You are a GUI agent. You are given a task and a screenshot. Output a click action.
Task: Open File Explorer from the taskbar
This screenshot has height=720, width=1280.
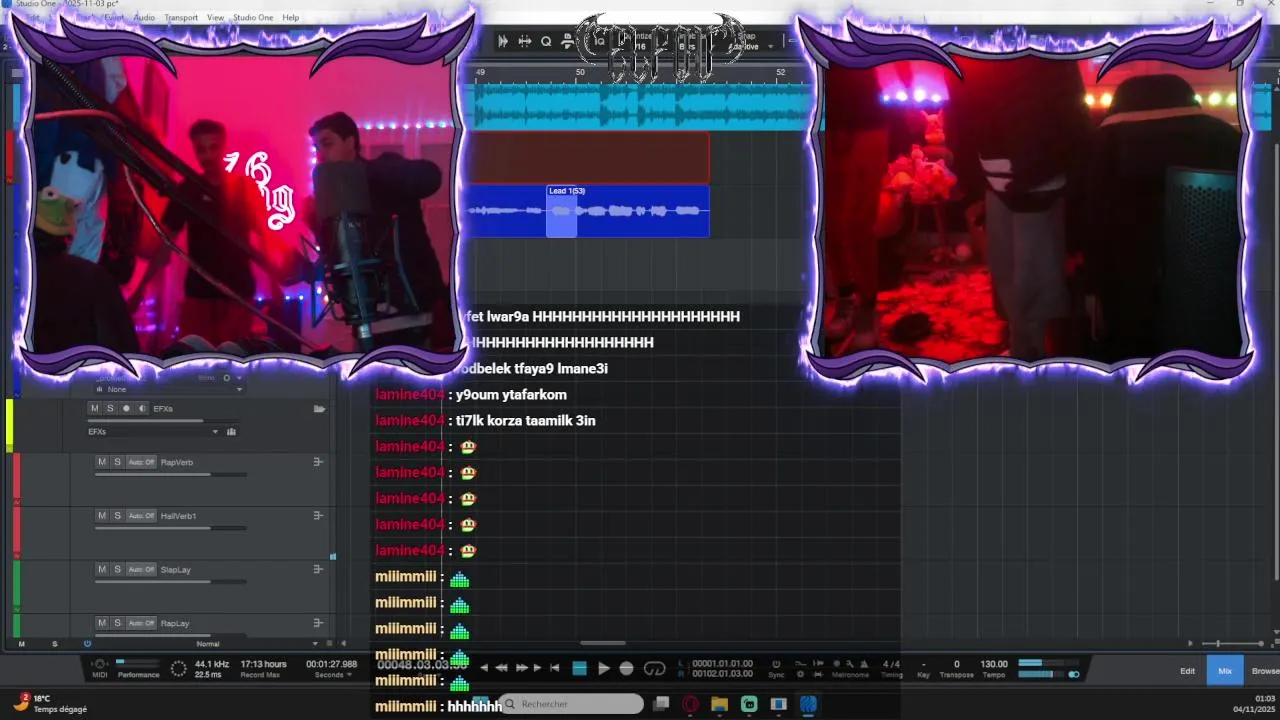[x=719, y=704]
